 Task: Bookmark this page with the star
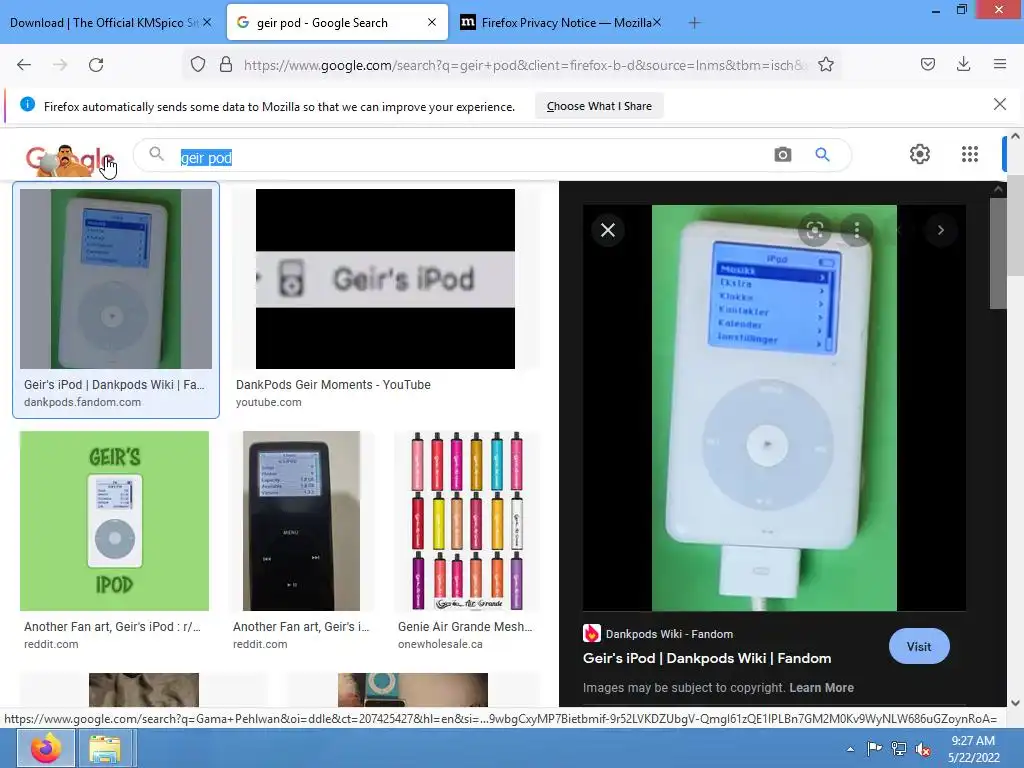coord(825,64)
